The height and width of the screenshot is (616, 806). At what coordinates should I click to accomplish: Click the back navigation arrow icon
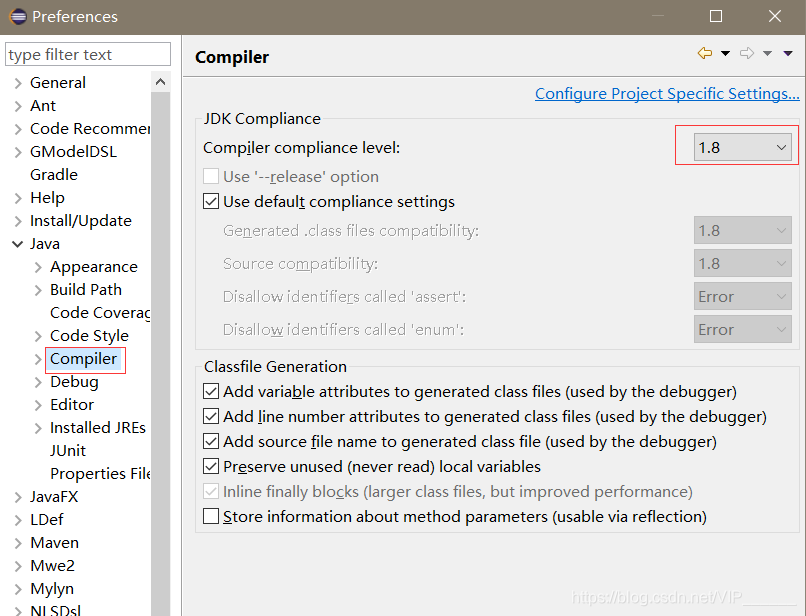[705, 53]
